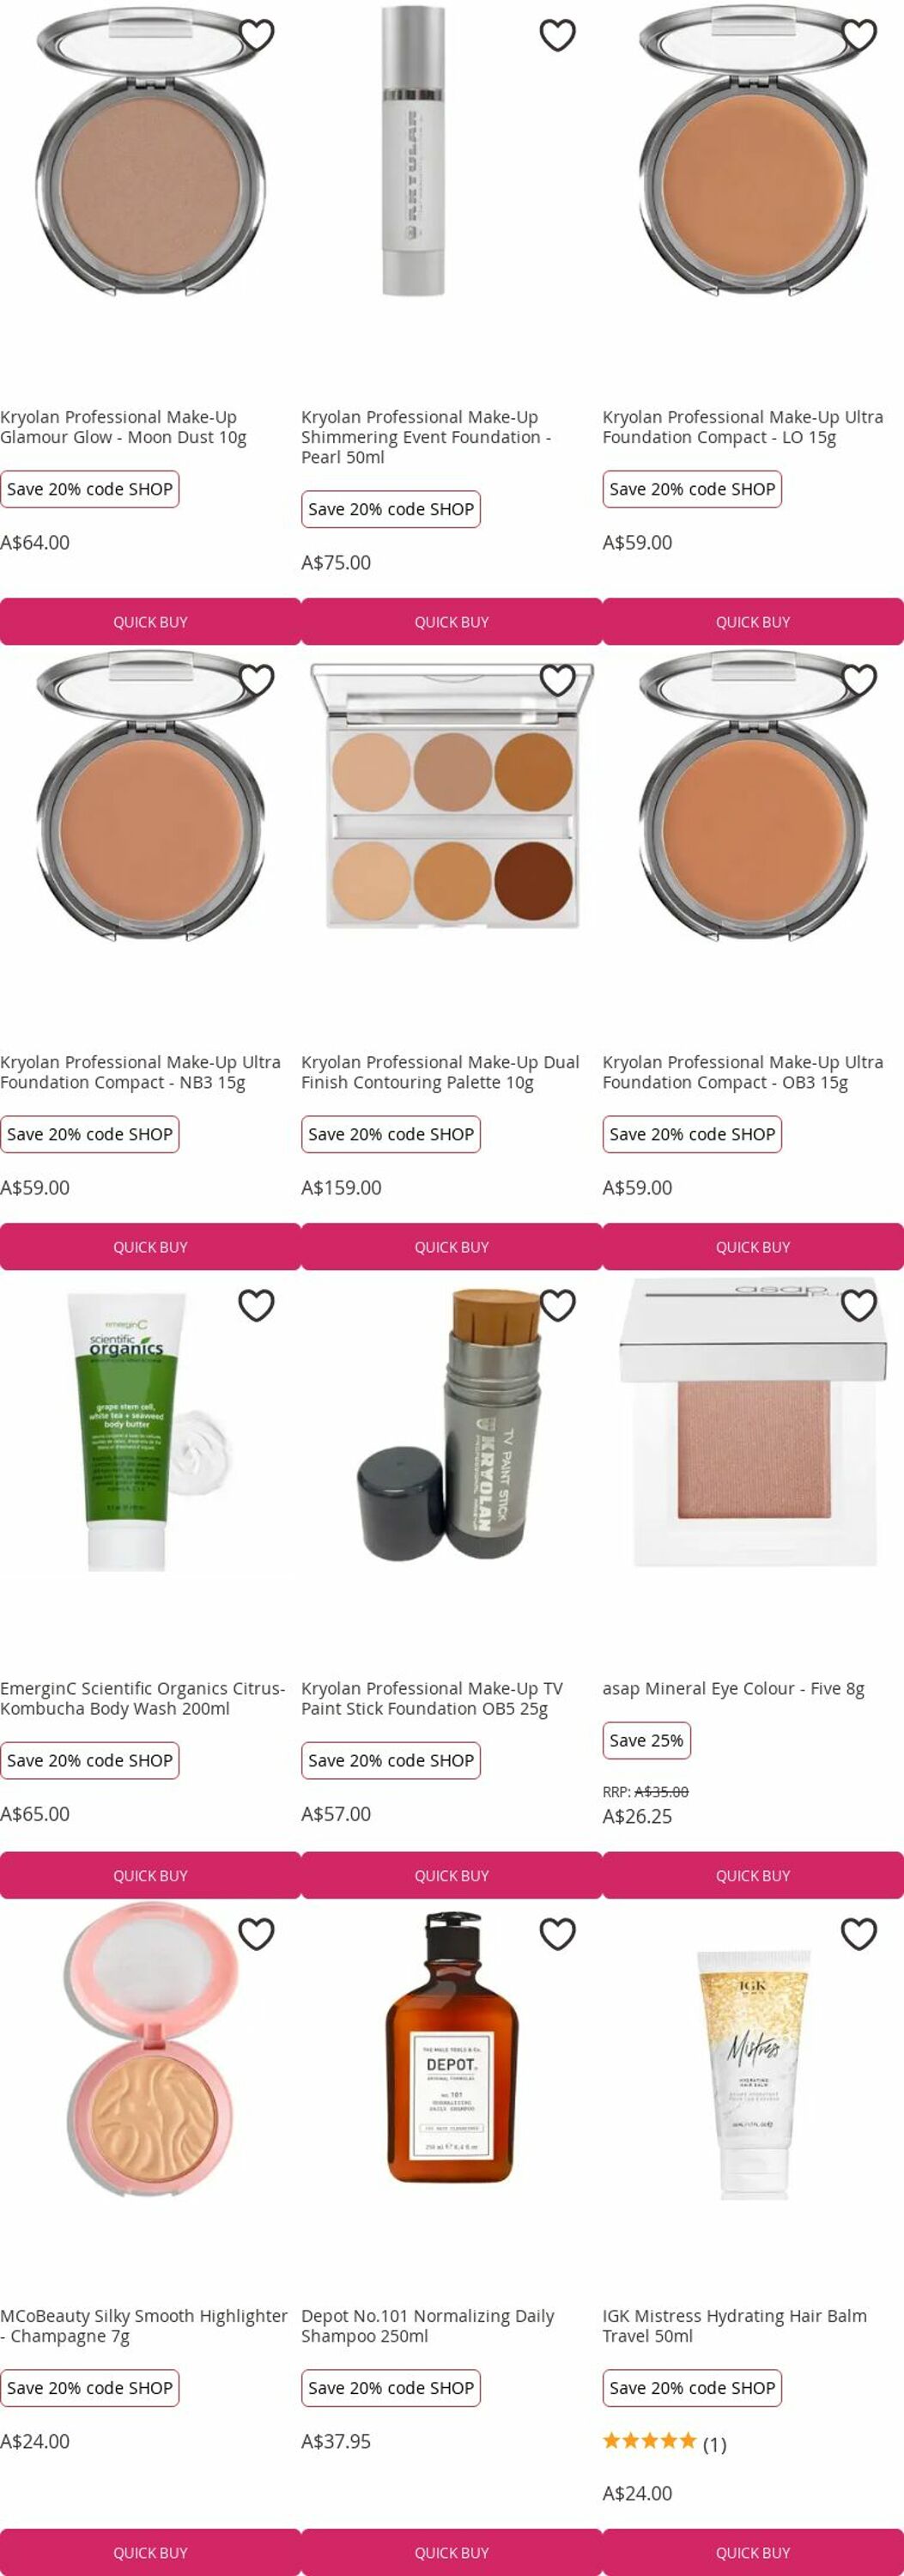Favorite Depot No.101 Shampoo with heart
This screenshot has width=904, height=2576.
point(557,1934)
